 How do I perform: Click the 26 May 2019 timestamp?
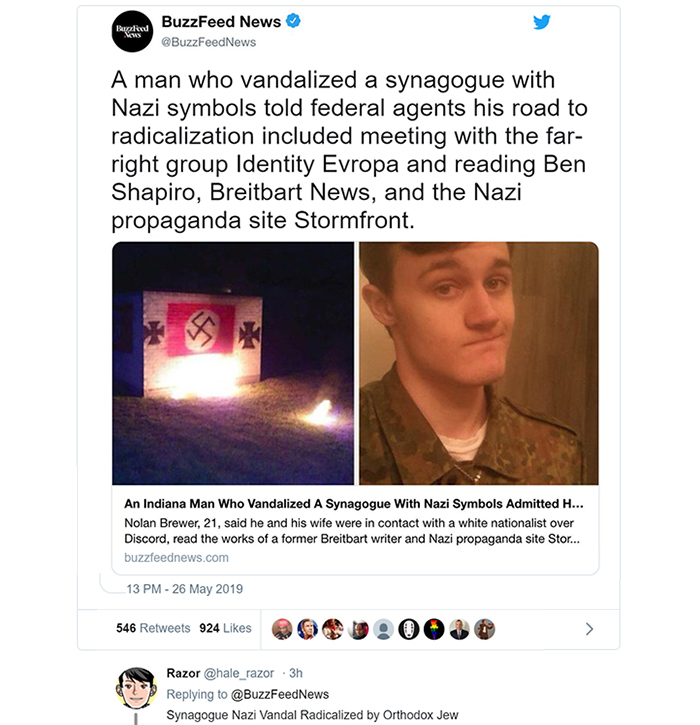pos(207,589)
